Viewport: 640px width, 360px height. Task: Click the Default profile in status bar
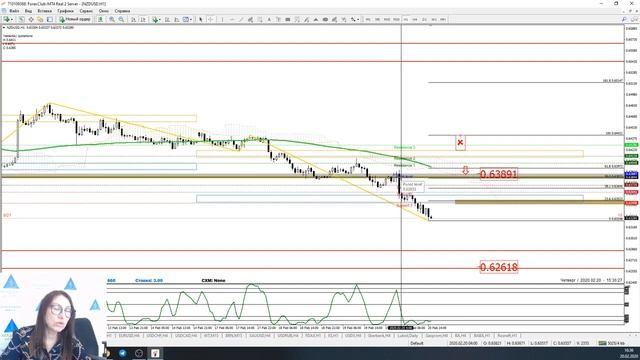(x=417, y=343)
